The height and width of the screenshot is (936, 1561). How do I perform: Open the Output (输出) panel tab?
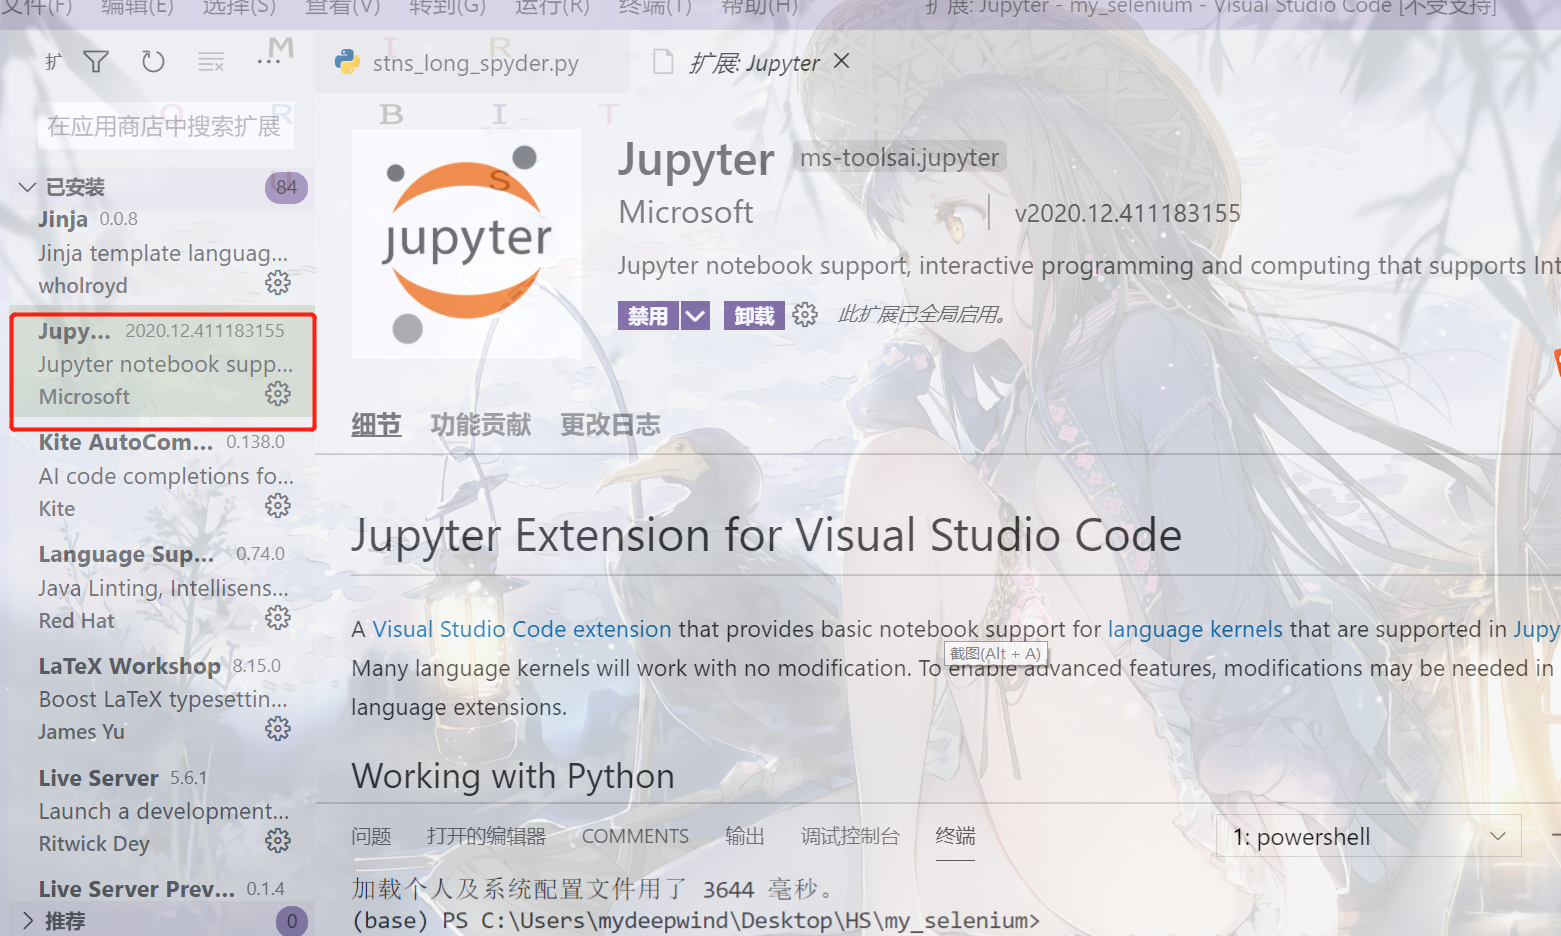744,836
